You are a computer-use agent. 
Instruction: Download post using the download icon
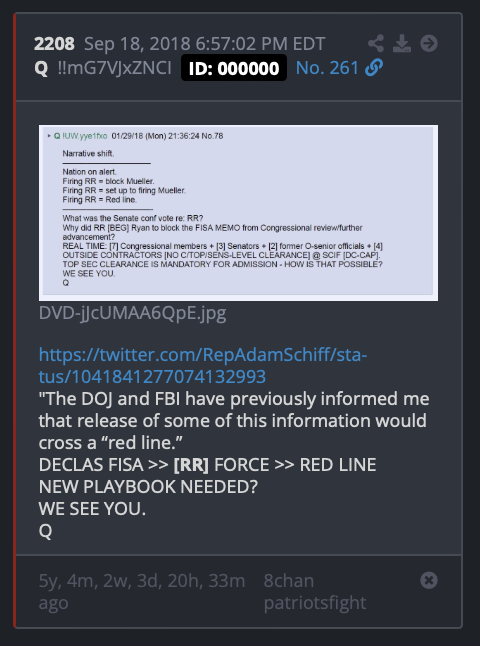coord(402,43)
